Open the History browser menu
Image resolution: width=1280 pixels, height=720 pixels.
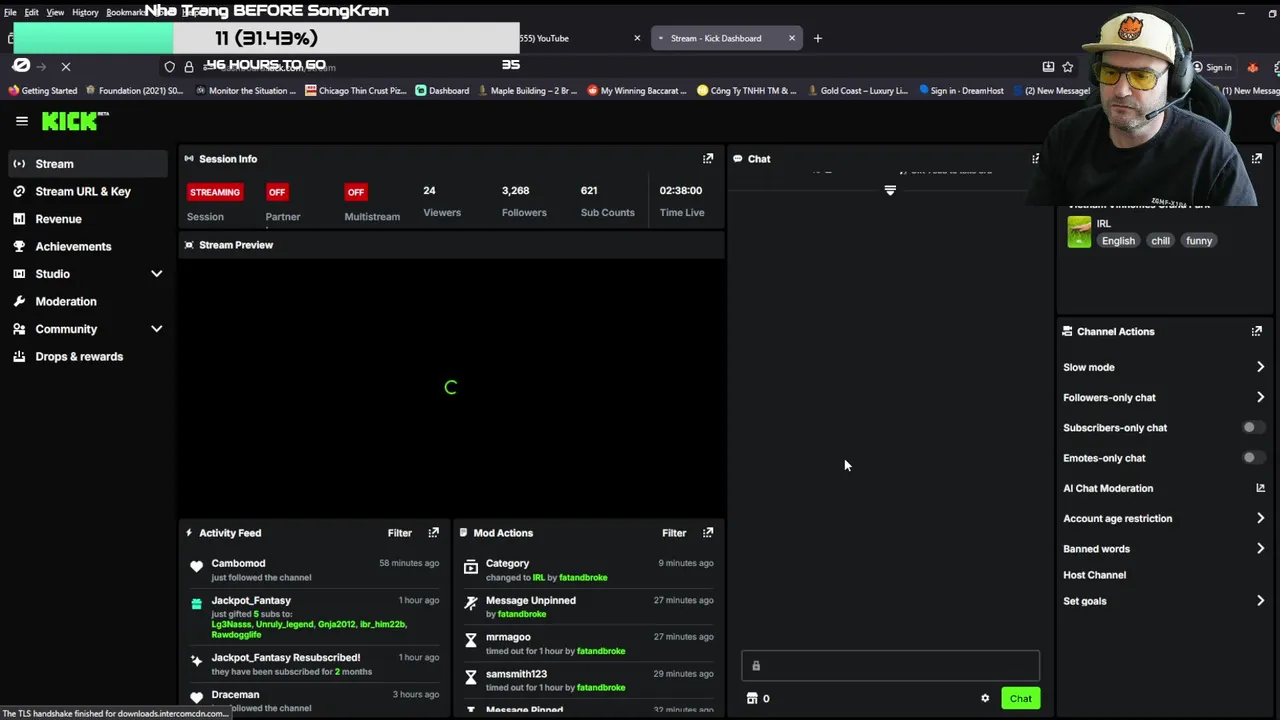point(85,12)
